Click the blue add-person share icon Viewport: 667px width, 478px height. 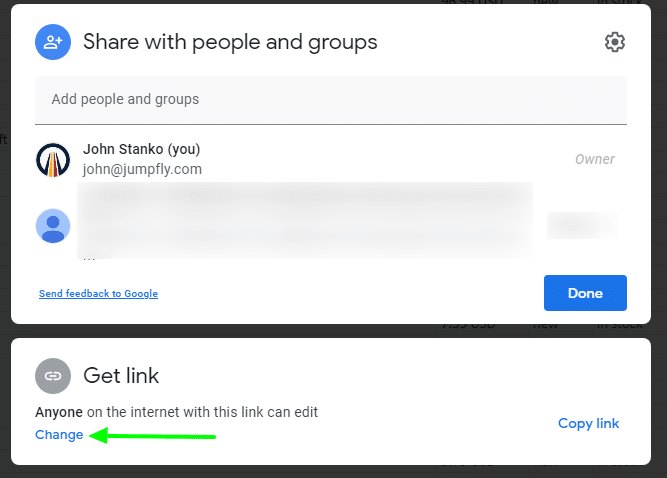[53, 42]
